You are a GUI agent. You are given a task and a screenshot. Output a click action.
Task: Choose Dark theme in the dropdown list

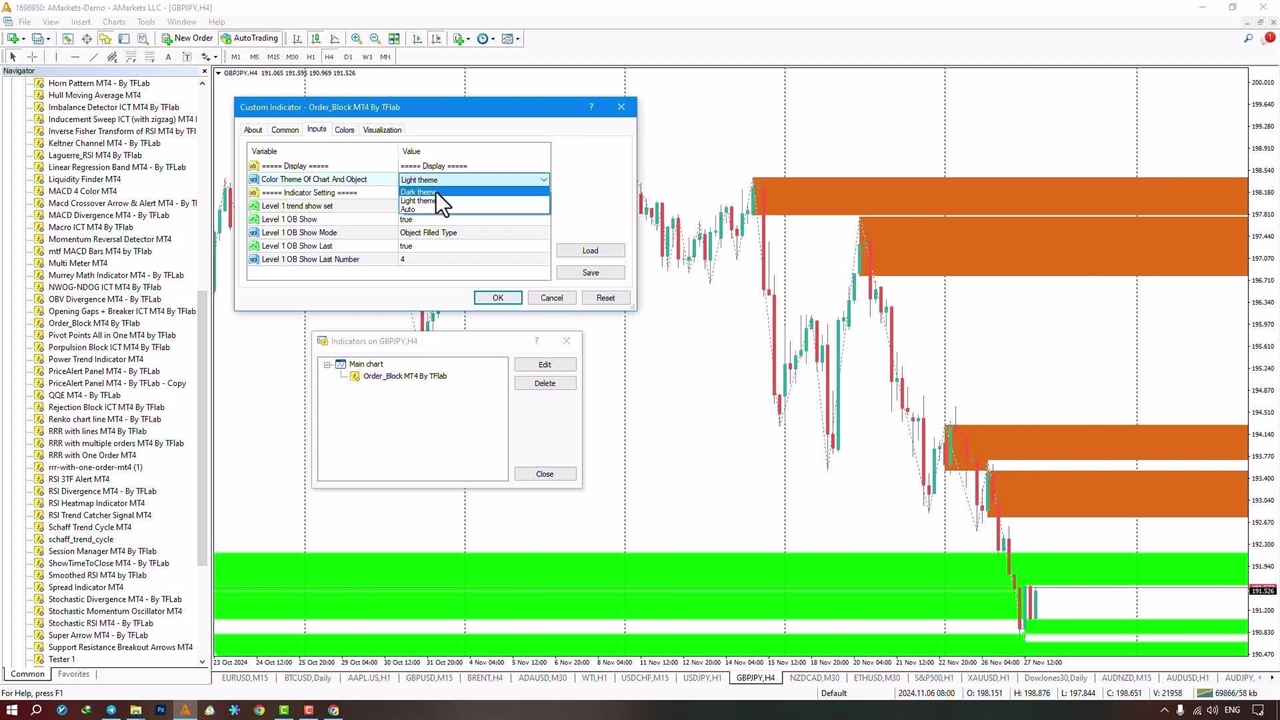pyautogui.click(x=418, y=191)
